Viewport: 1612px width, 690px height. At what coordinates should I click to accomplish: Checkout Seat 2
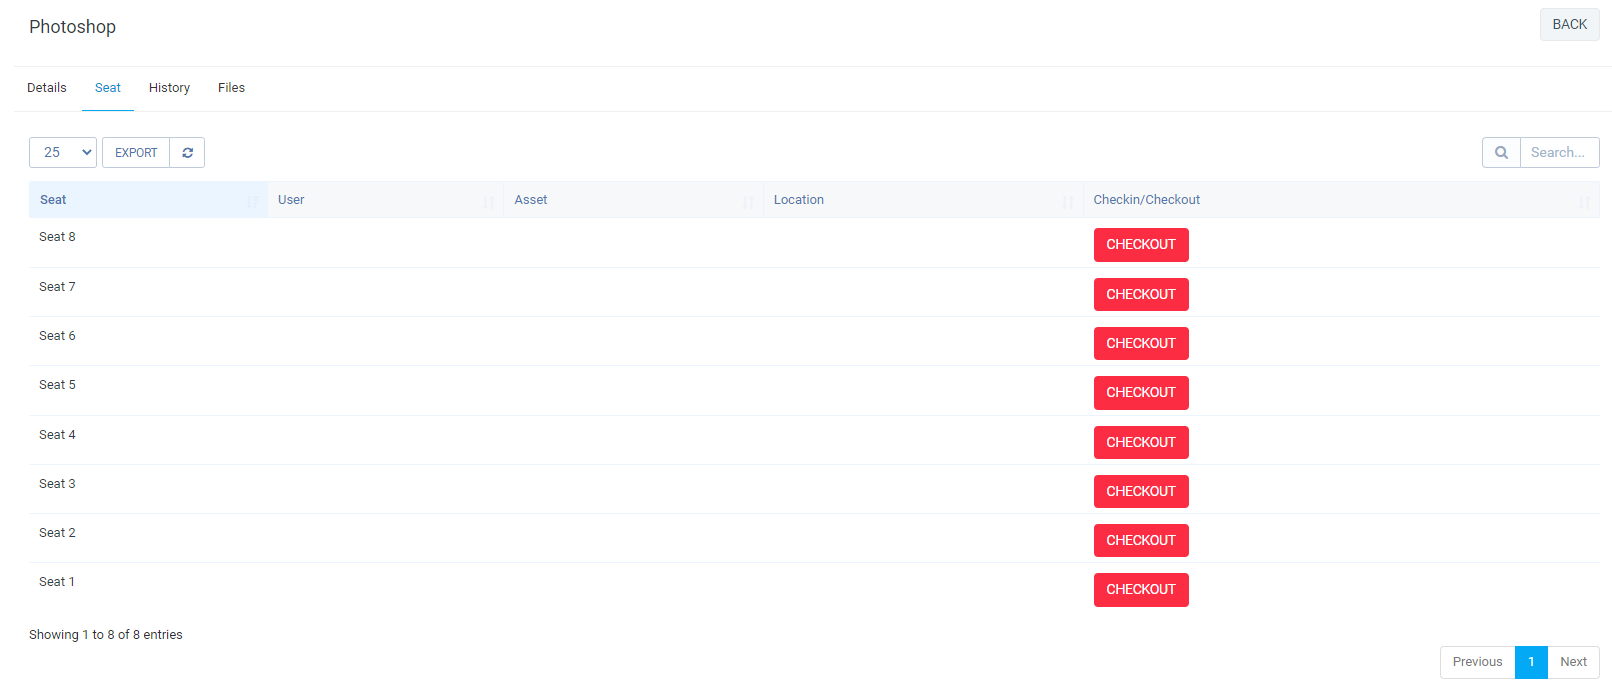click(1141, 540)
